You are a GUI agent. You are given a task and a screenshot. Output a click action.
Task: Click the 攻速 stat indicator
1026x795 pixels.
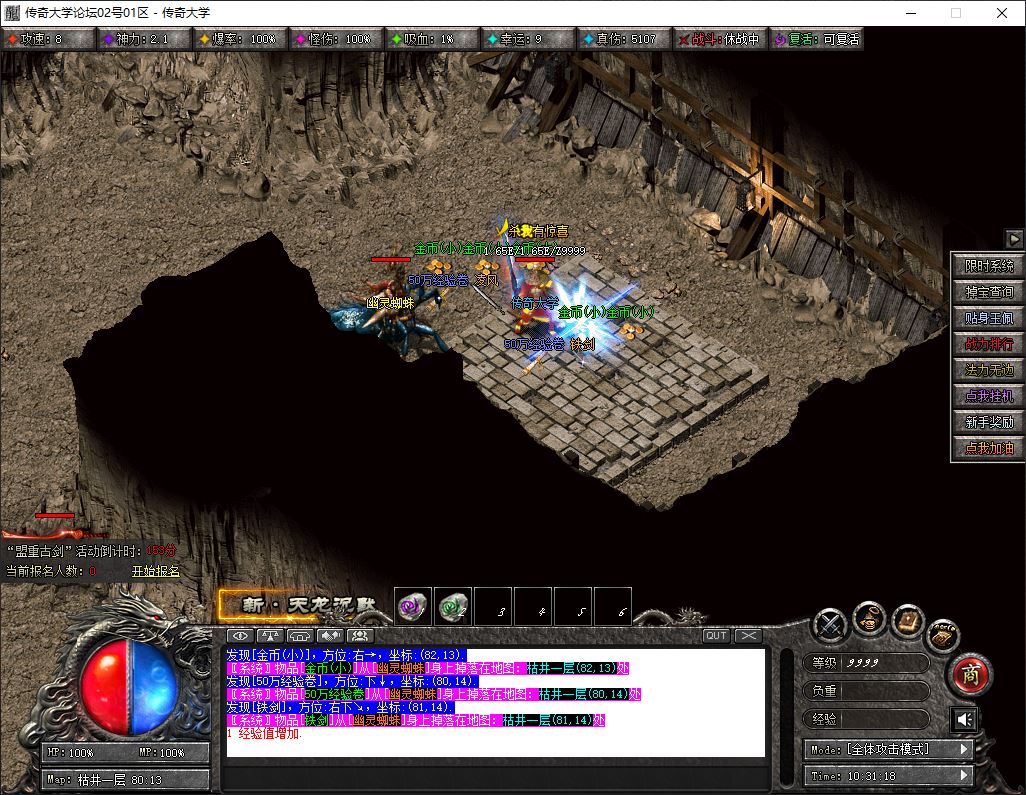click(48, 39)
